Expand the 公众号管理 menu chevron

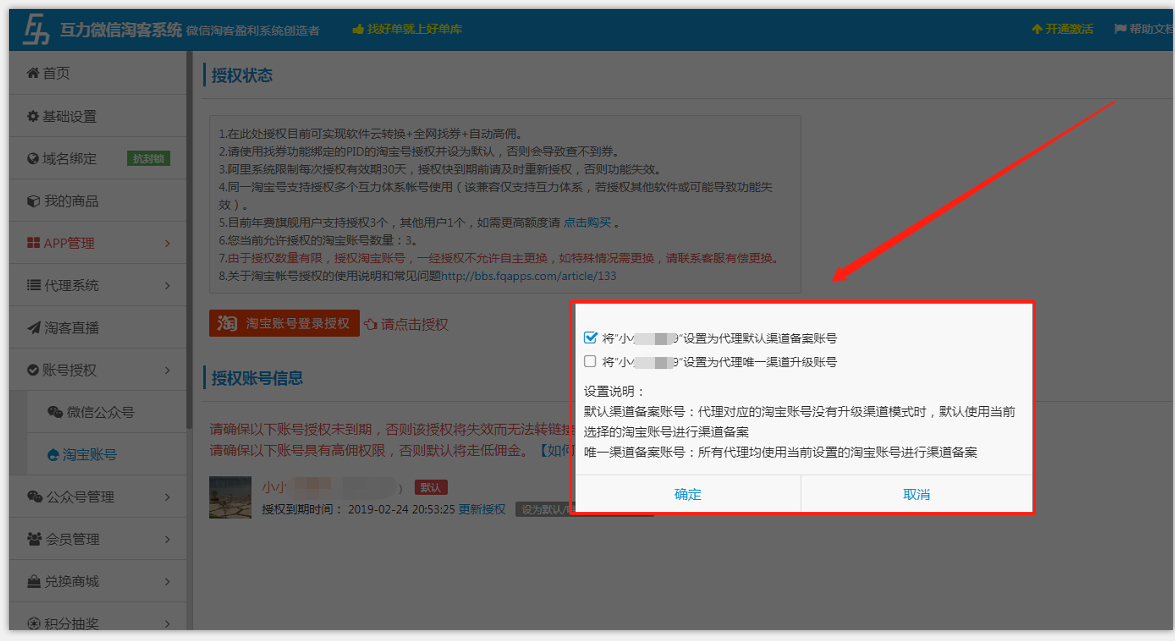coord(167,496)
